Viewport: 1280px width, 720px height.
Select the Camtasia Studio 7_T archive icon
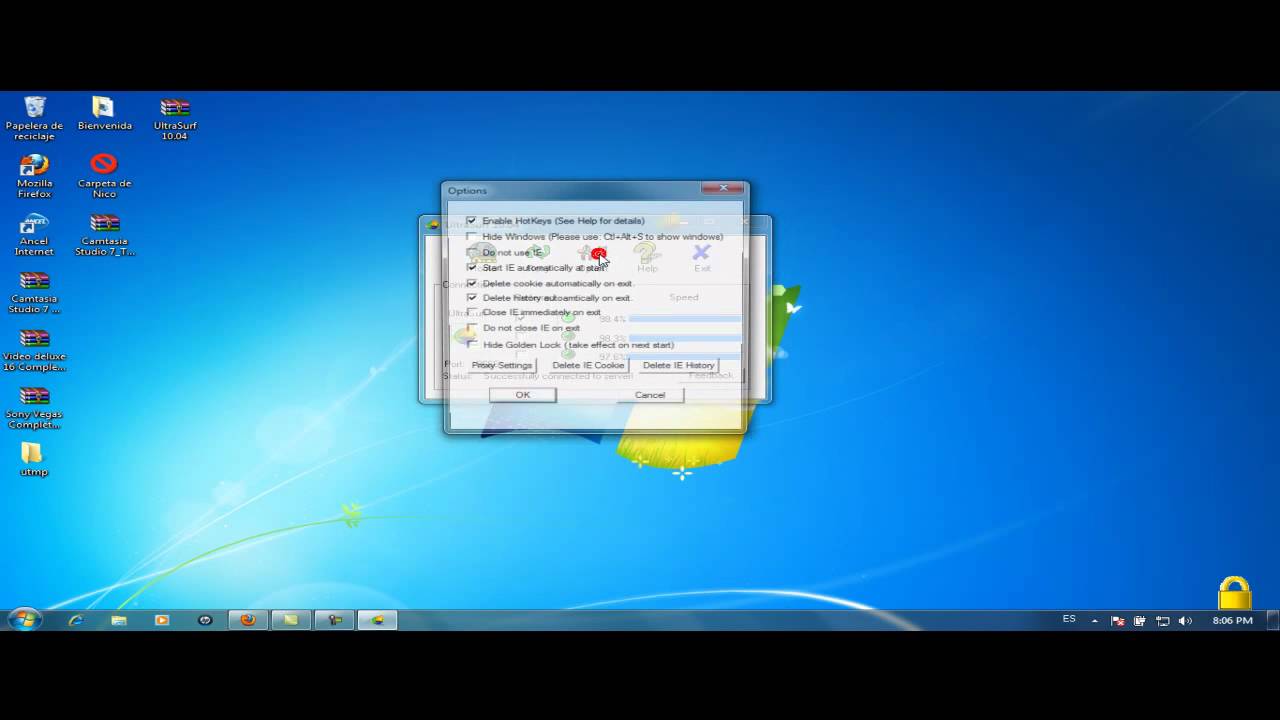coord(104,234)
